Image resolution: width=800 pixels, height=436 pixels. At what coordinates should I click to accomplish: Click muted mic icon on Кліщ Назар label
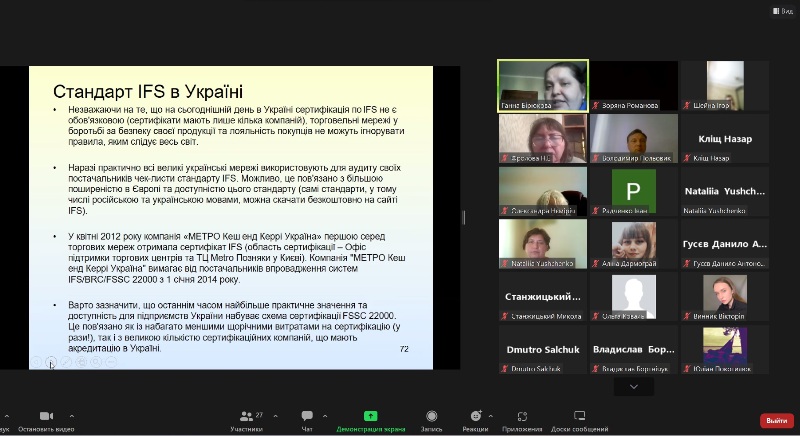pos(687,158)
